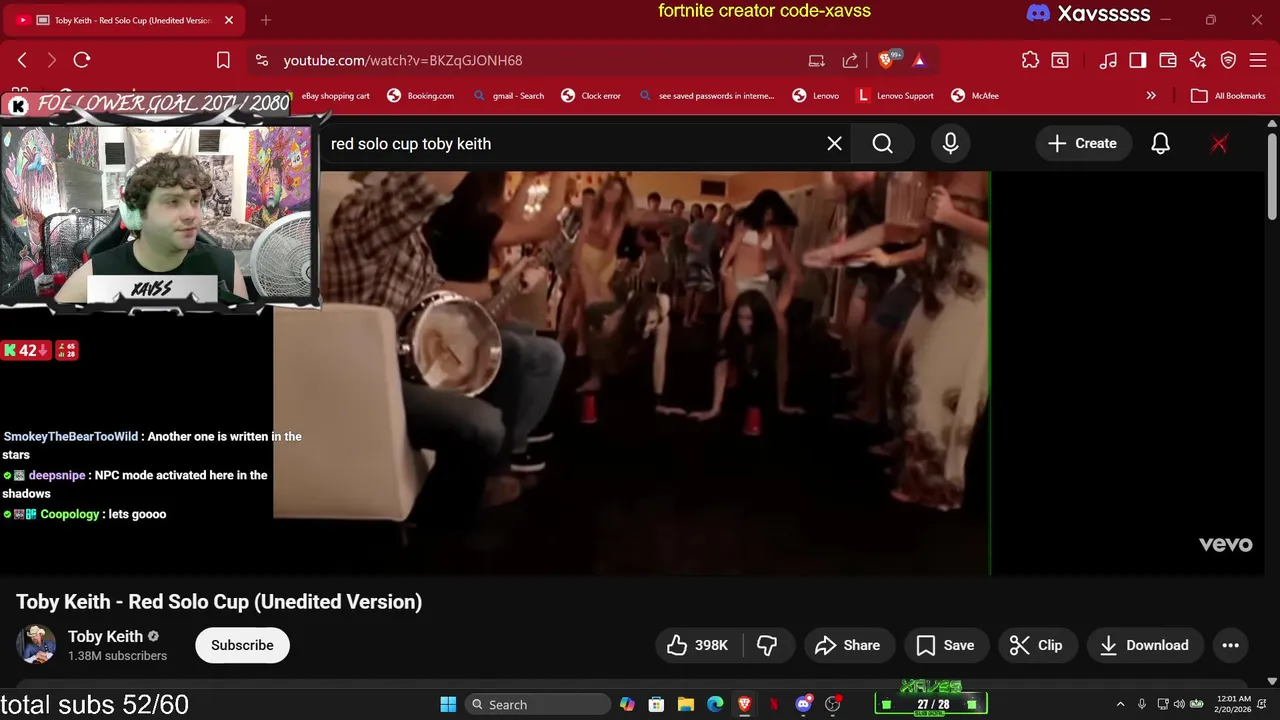The height and width of the screenshot is (720, 1280).
Task: Subscribe to the Toby Keith channel
Action: (x=242, y=645)
